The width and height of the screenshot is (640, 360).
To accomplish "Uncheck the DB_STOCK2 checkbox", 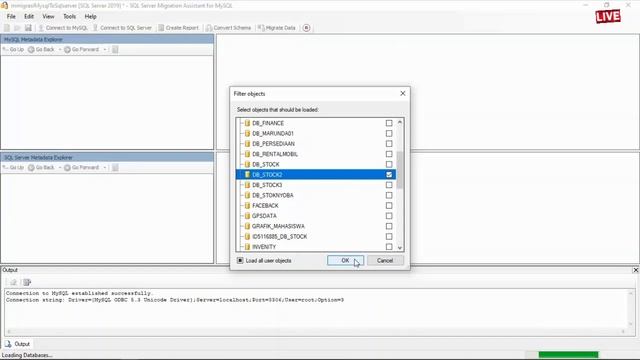I will coord(389,175).
